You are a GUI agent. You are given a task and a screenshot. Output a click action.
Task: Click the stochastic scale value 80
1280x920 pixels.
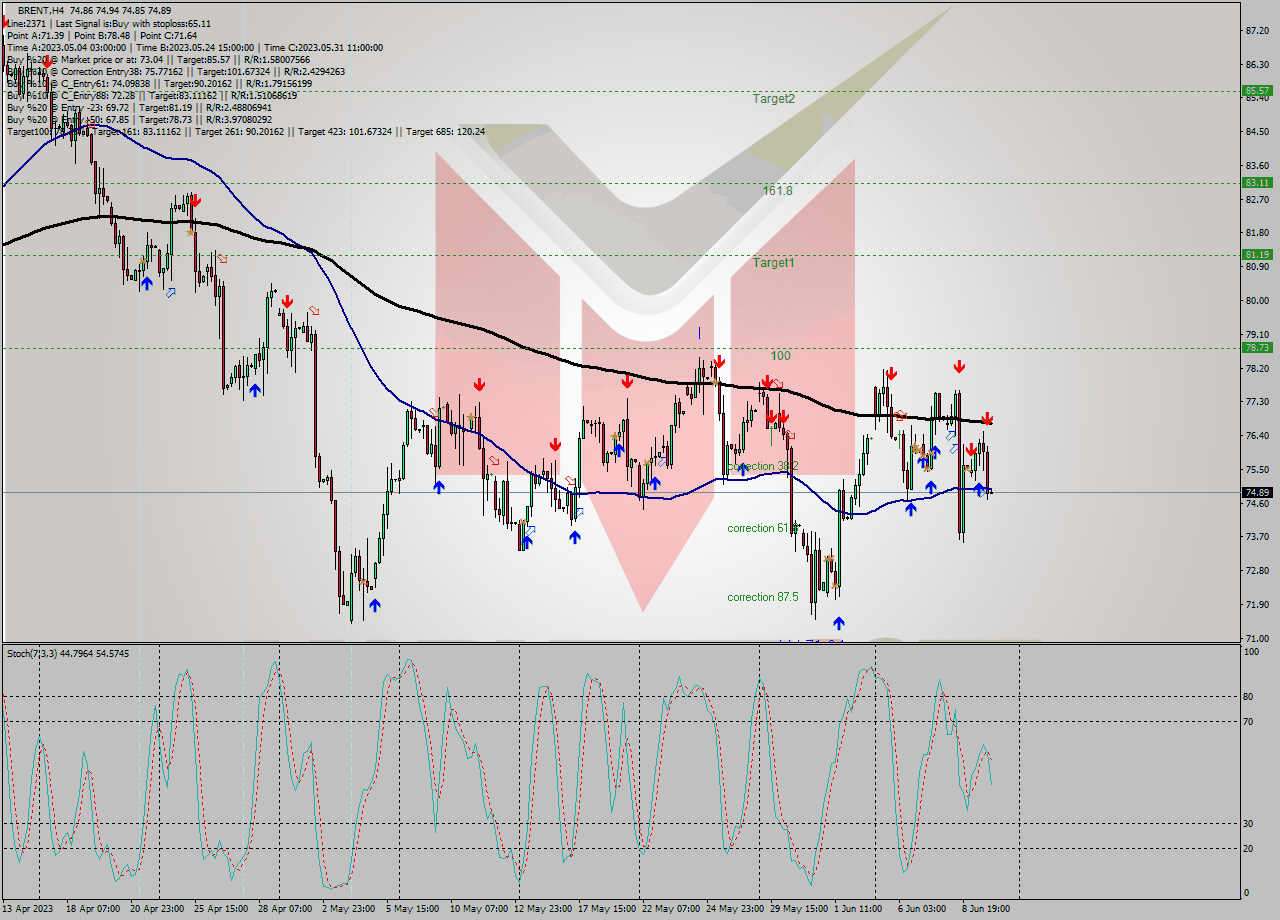(x=1248, y=697)
